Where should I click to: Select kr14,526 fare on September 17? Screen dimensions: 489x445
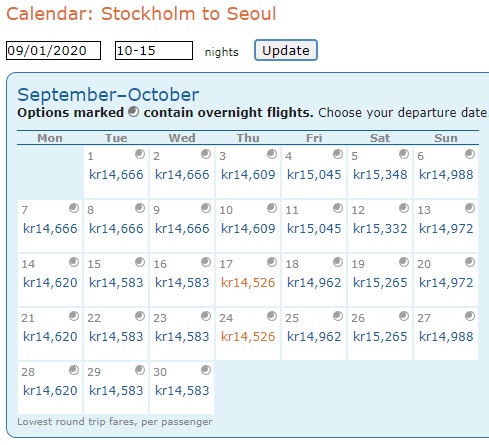248,283
